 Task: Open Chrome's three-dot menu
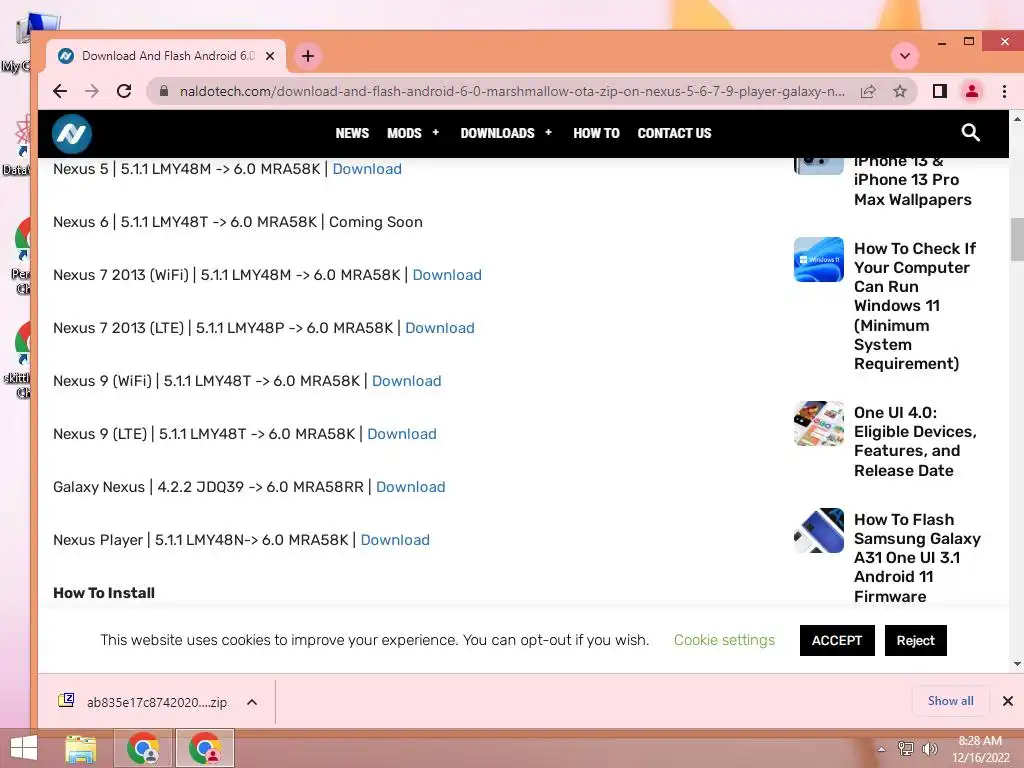1004,91
